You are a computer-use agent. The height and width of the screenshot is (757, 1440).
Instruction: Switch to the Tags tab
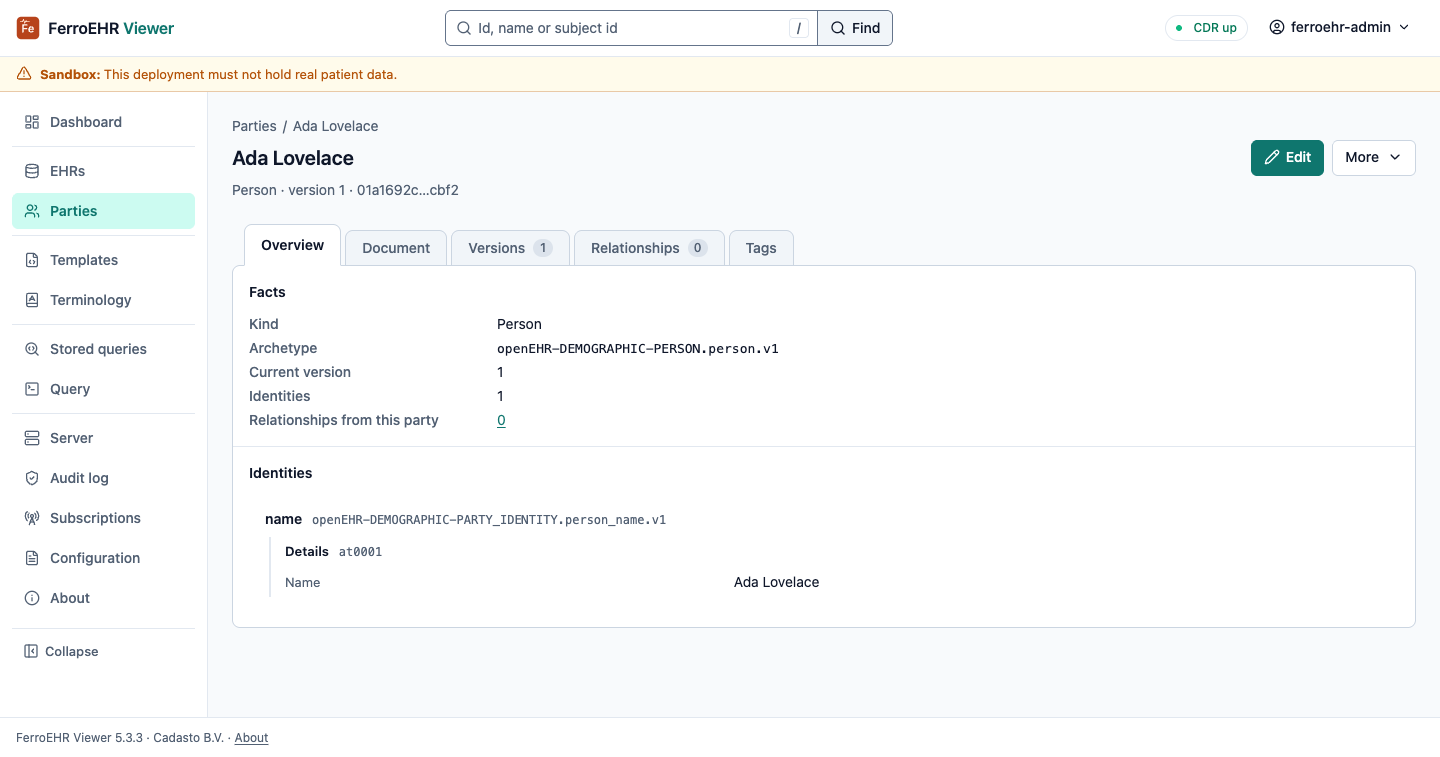[x=761, y=248]
